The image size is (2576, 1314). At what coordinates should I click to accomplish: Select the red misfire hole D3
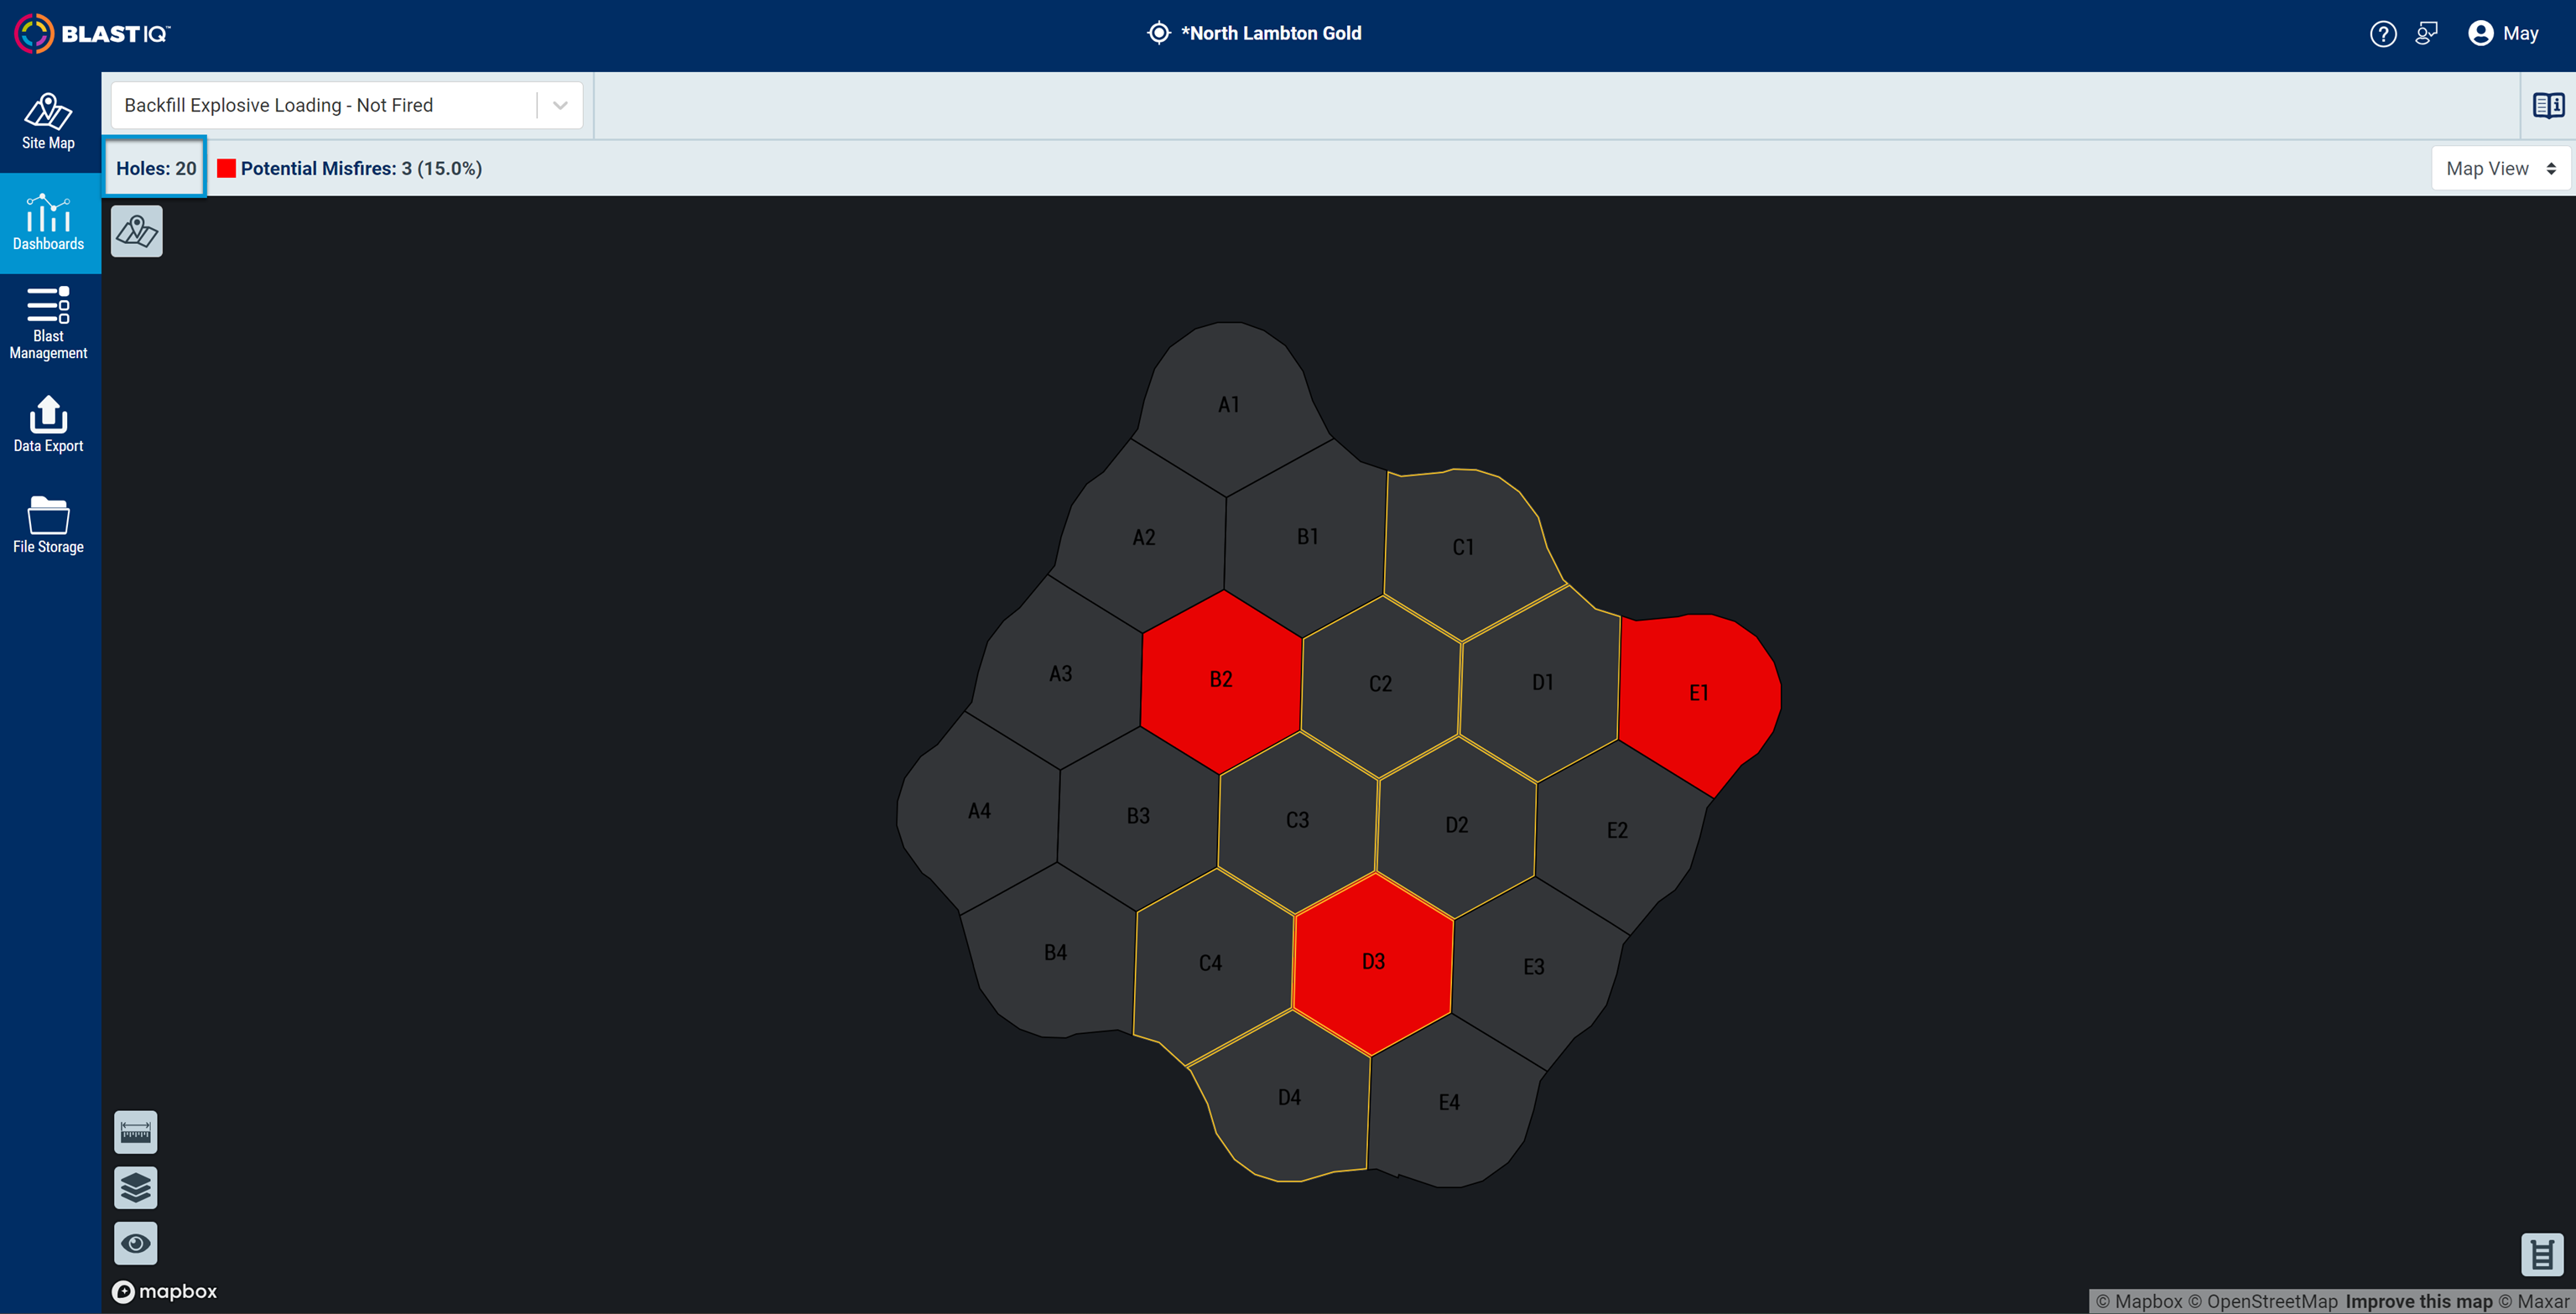(x=1373, y=962)
